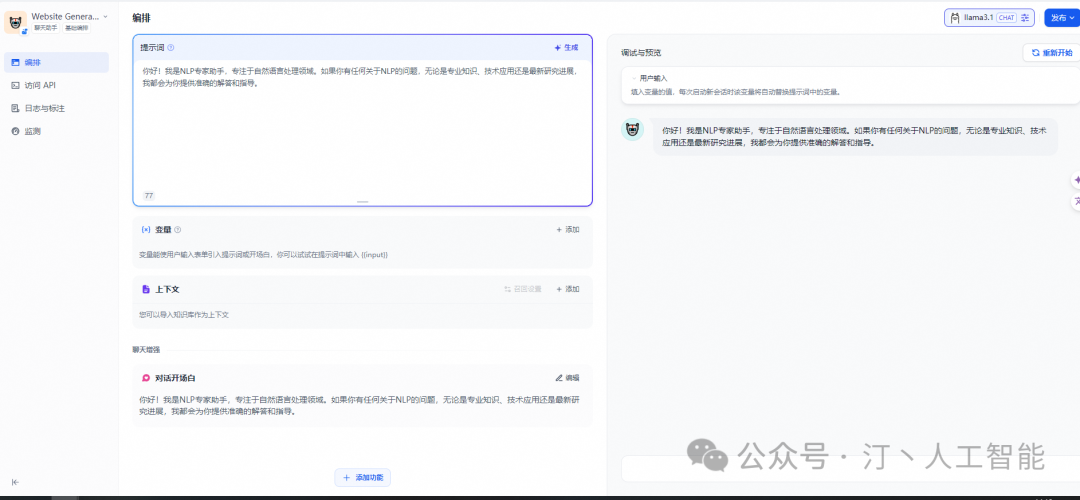The height and width of the screenshot is (500, 1080).
Task: Click the 聊天助手 tag under the app name
Action: pyautogui.click(x=46, y=28)
